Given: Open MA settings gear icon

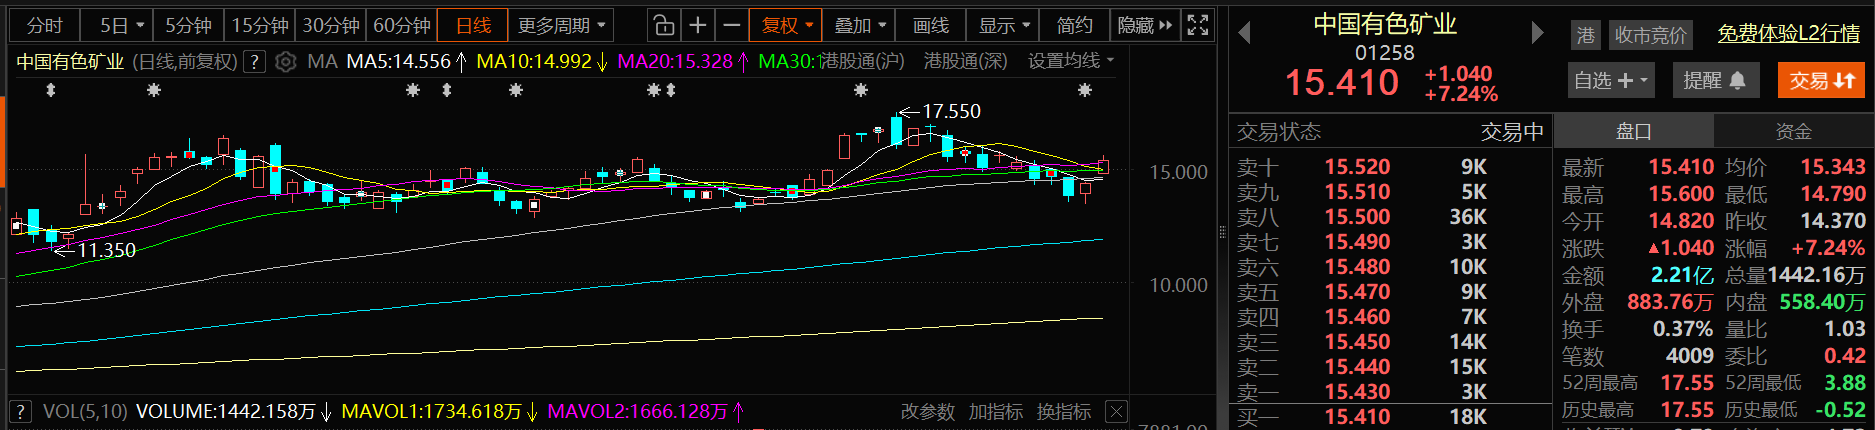Looking at the screenshot, I should 286,62.
